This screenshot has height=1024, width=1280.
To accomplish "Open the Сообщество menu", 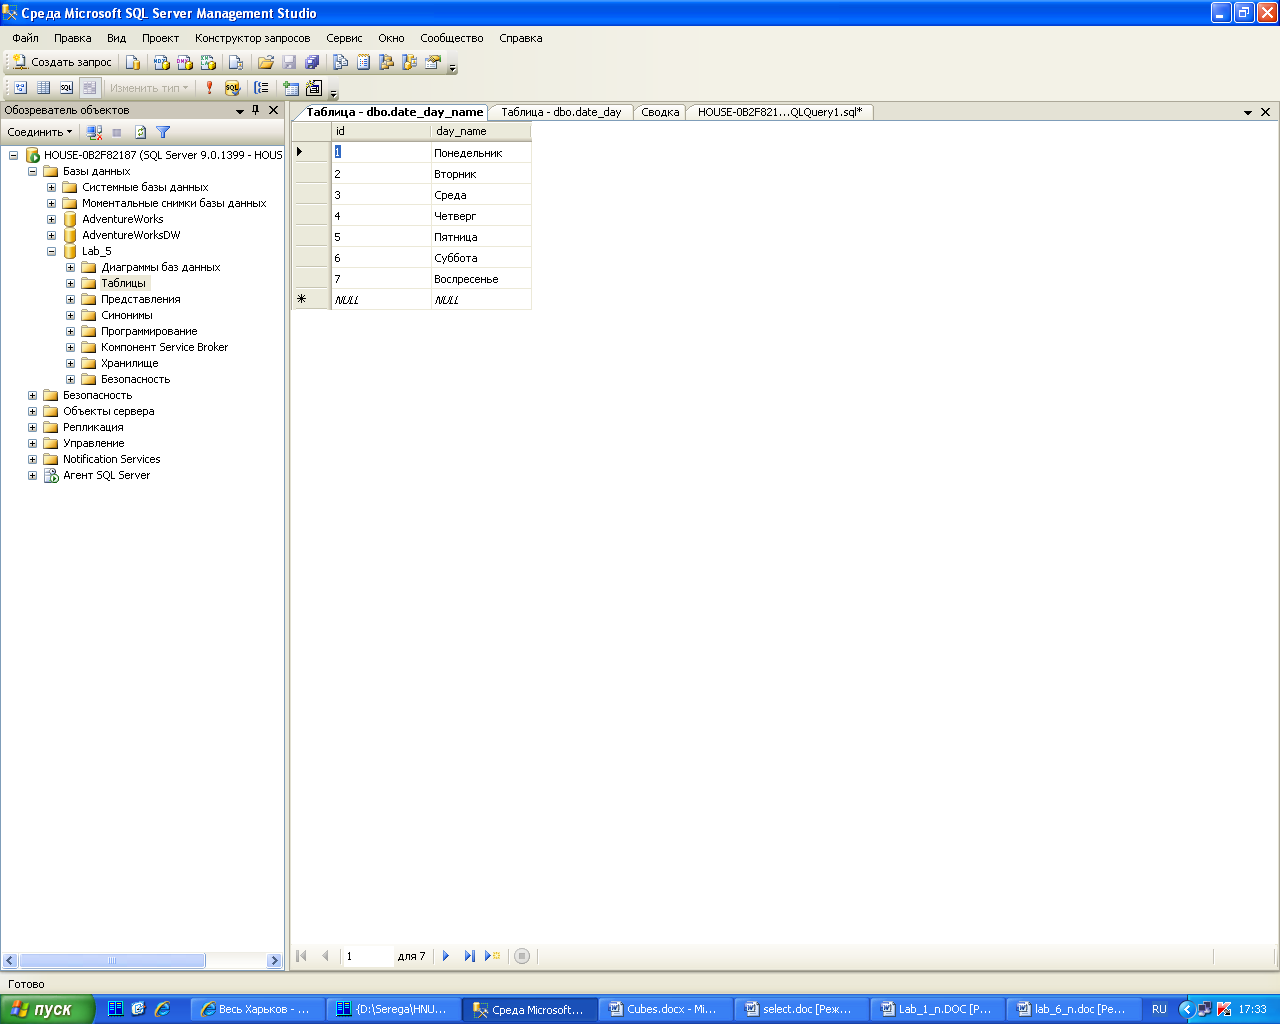I will (x=452, y=38).
